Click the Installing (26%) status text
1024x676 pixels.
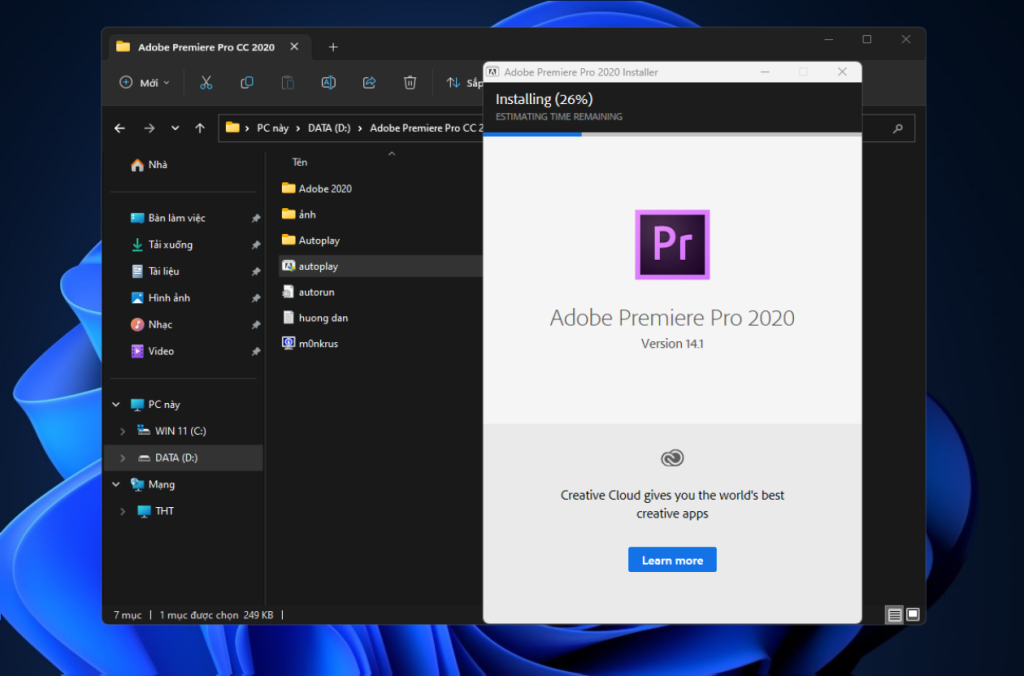[544, 99]
